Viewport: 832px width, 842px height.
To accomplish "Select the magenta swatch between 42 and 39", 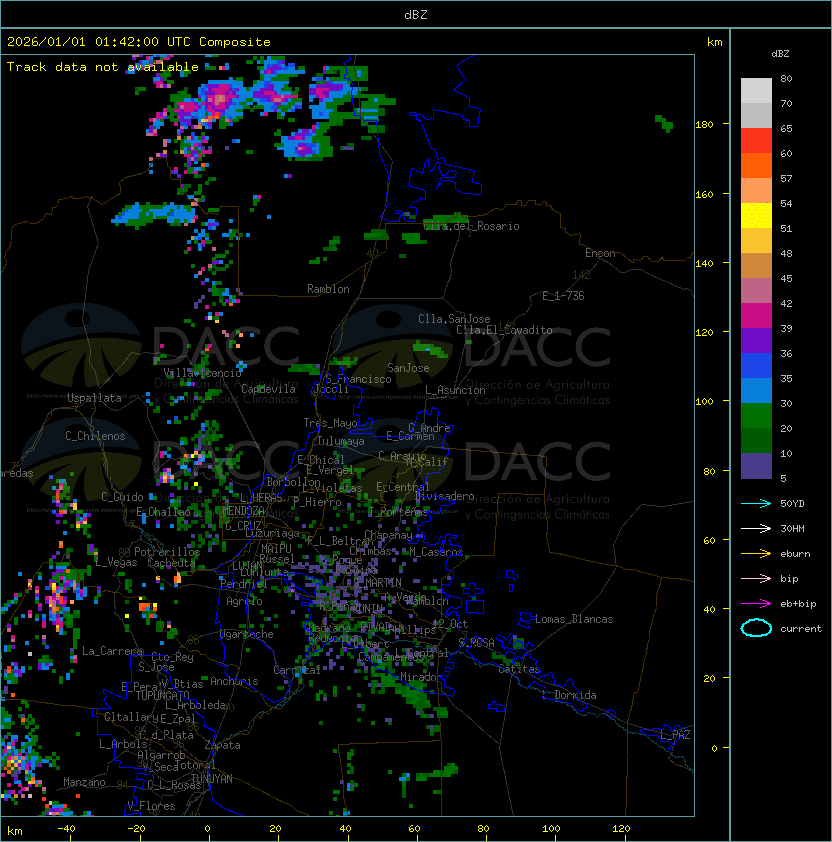I will tap(756, 316).
